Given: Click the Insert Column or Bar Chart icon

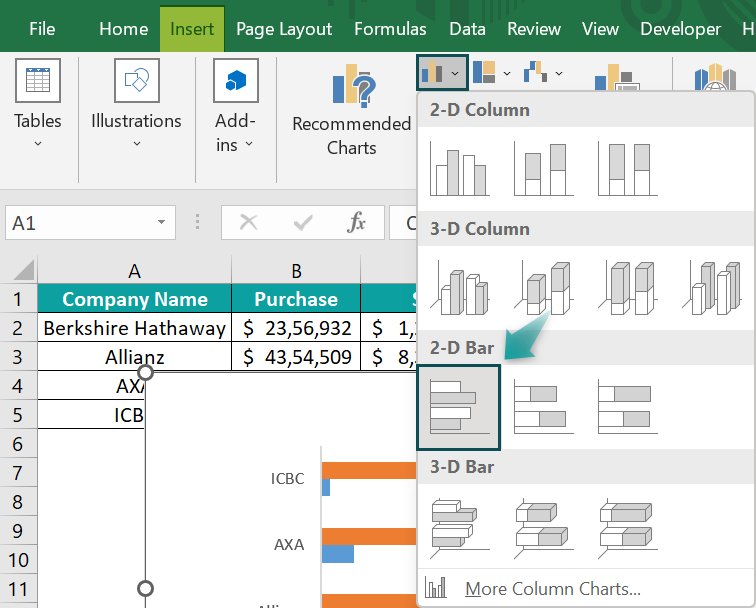Looking at the screenshot, I should (x=432, y=73).
